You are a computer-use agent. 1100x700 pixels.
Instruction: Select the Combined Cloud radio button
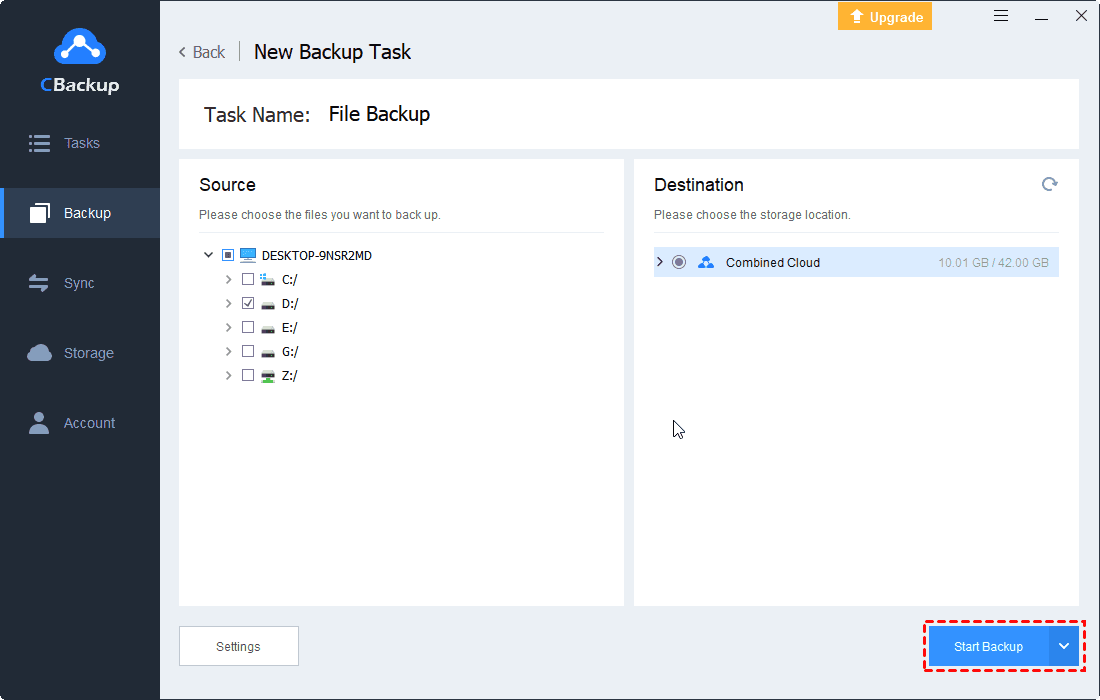tap(678, 262)
